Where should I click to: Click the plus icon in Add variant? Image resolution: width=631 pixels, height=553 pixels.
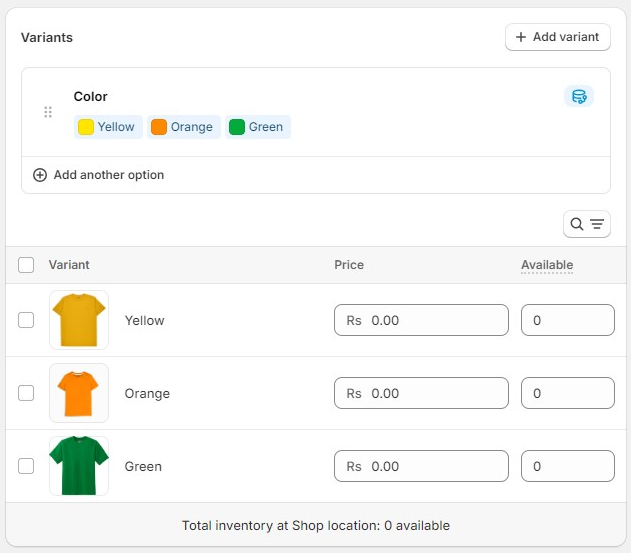tap(521, 37)
